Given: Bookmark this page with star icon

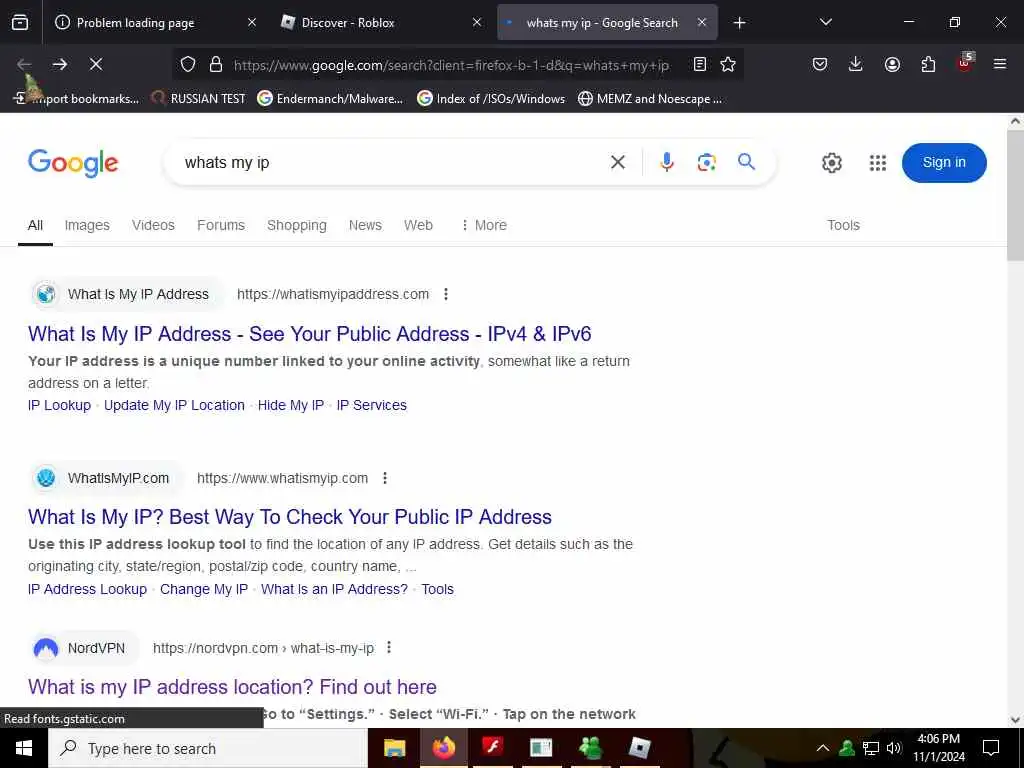Looking at the screenshot, I should pos(728,64).
